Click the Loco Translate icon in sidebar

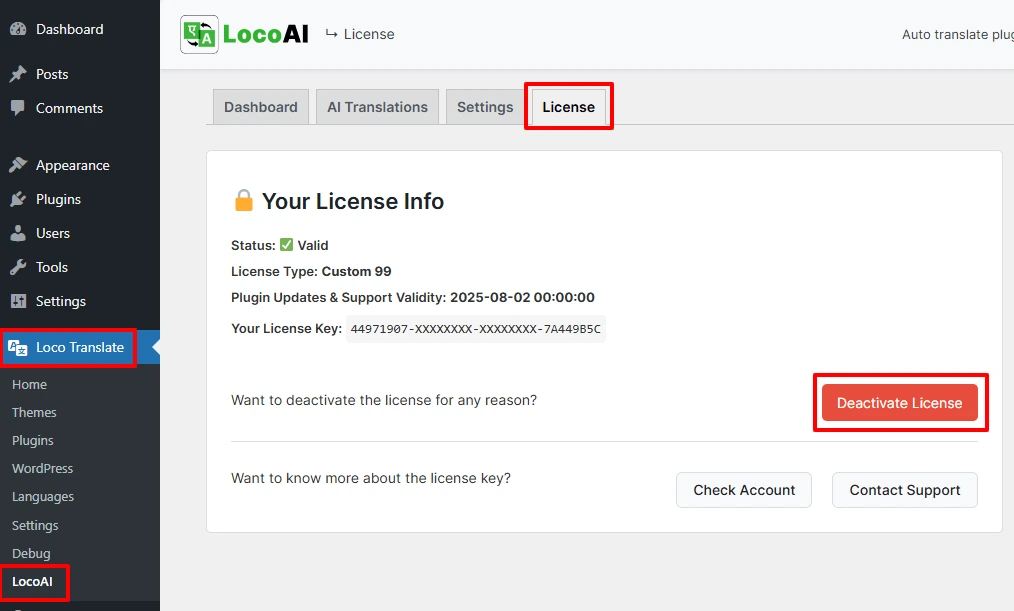(17, 348)
